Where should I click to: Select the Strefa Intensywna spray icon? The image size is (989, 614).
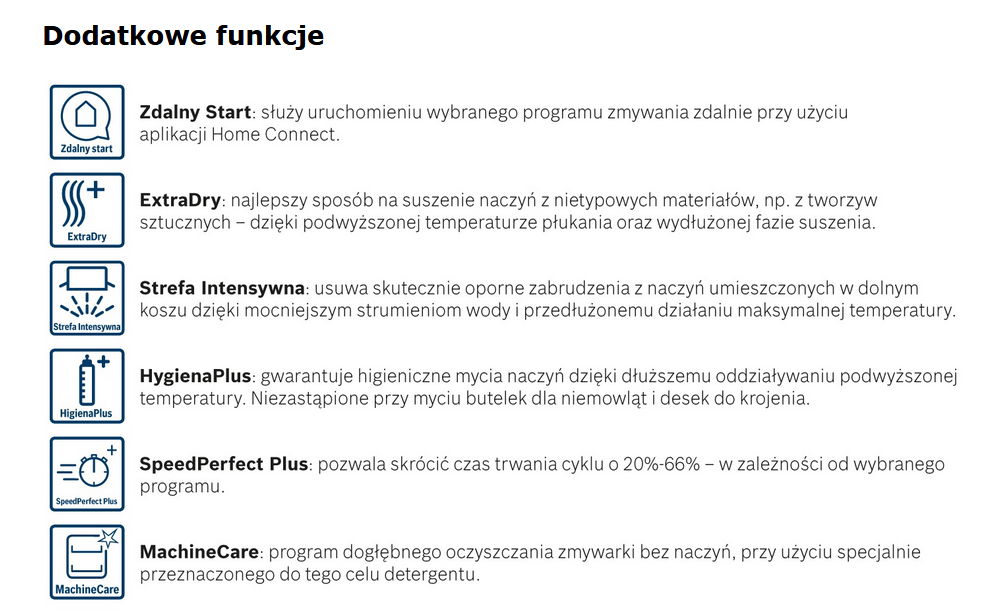[87, 297]
